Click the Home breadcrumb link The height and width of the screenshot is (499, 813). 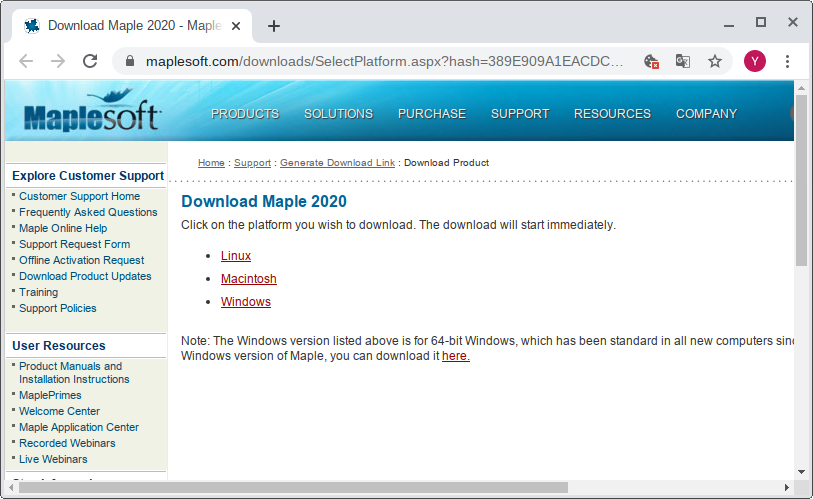[211, 163]
